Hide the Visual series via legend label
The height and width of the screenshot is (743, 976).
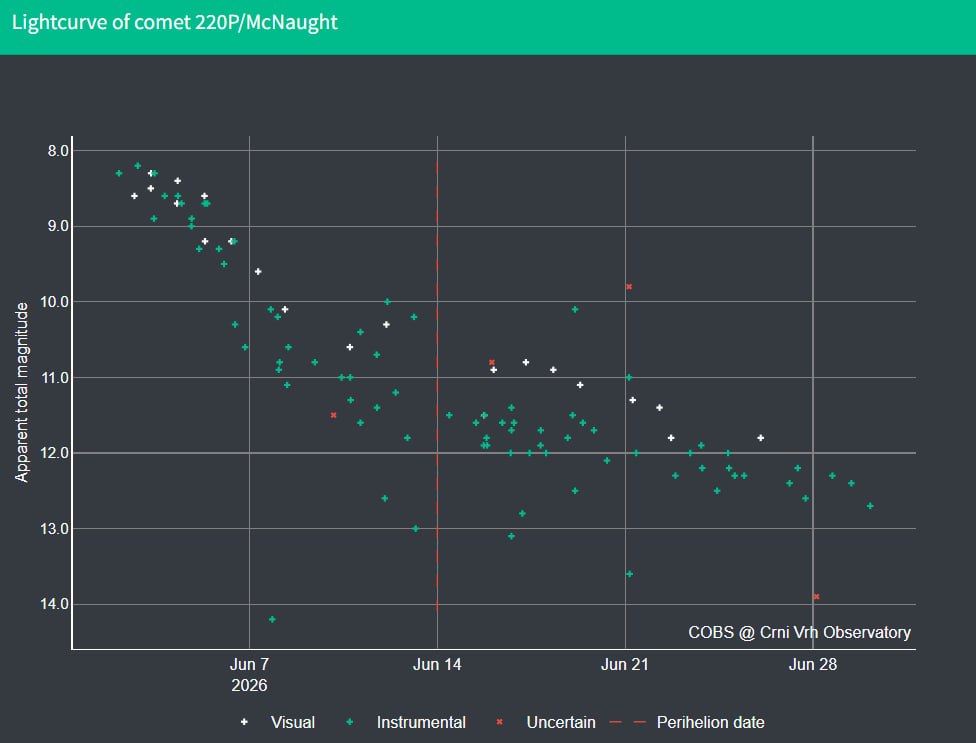[x=293, y=722]
